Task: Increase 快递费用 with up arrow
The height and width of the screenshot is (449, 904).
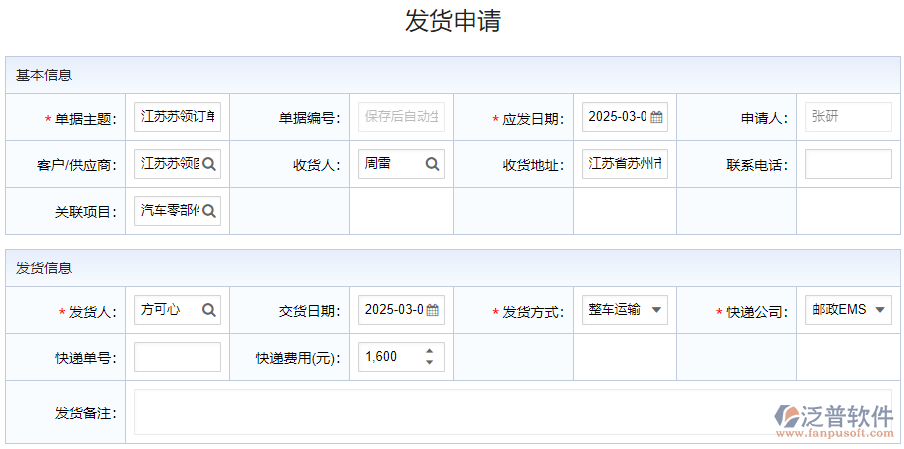Action: [430, 351]
